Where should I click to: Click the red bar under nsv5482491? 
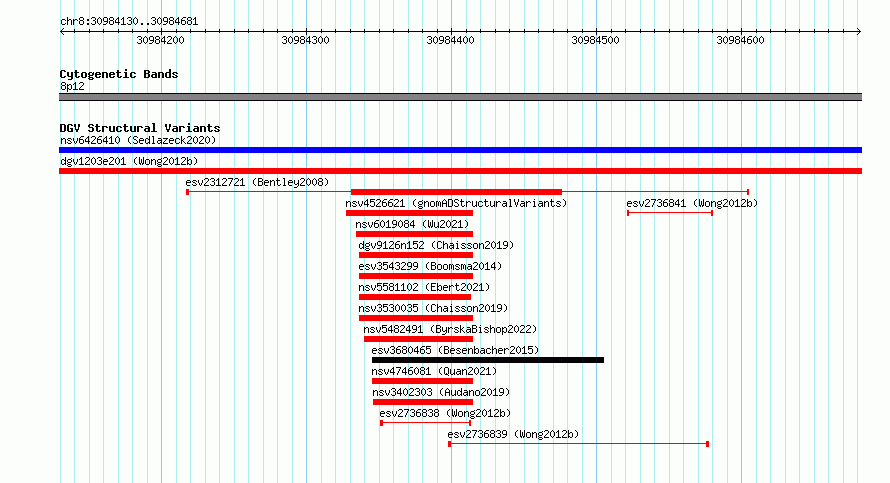click(418, 339)
